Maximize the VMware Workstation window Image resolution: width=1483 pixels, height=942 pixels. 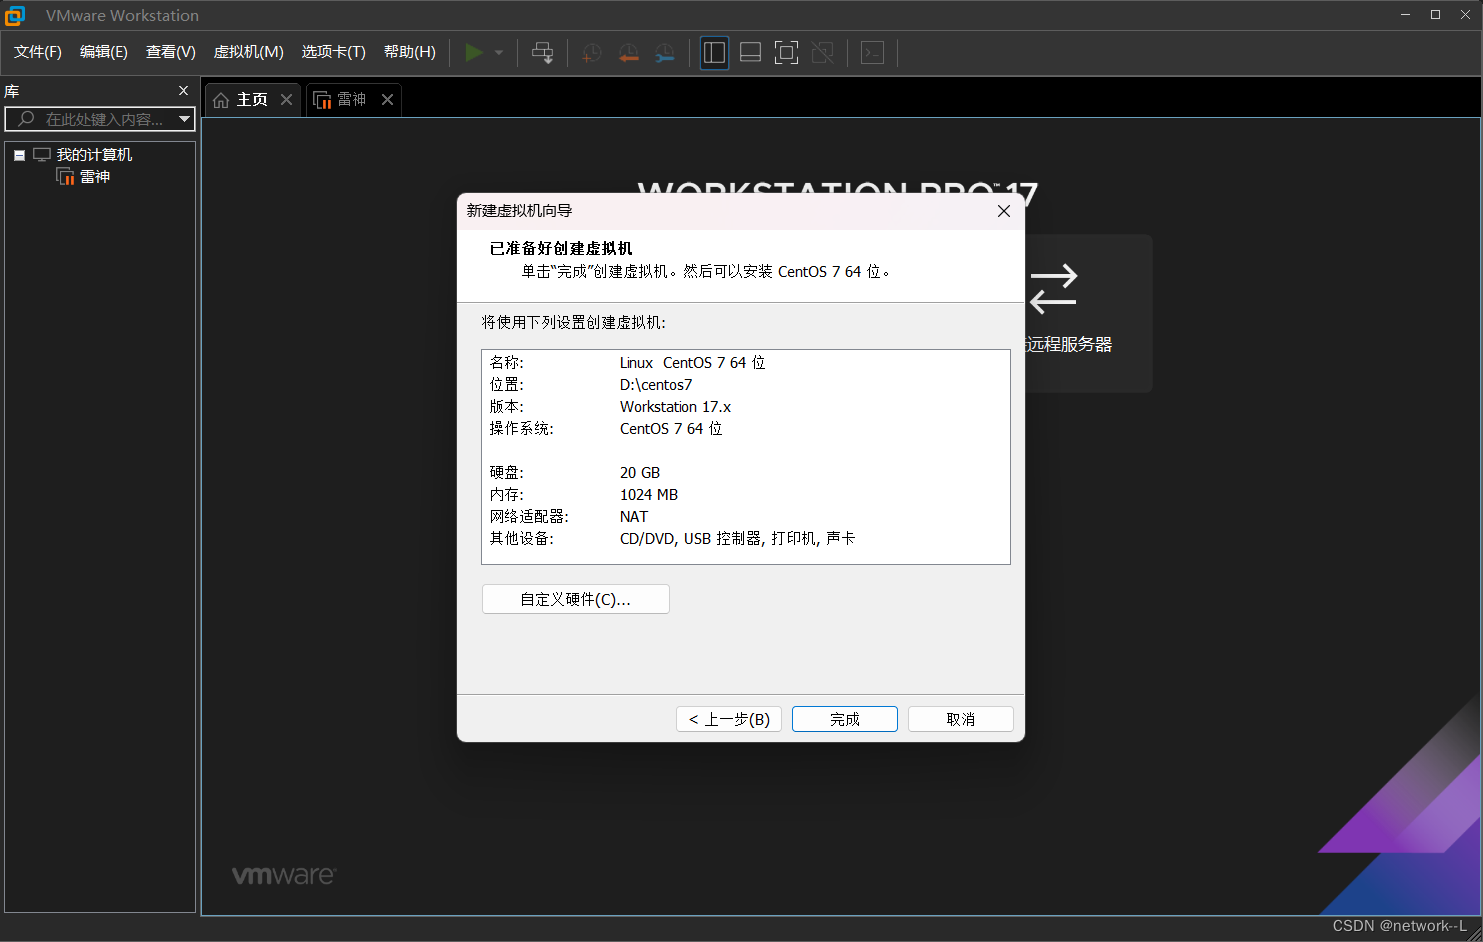(1435, 15)
